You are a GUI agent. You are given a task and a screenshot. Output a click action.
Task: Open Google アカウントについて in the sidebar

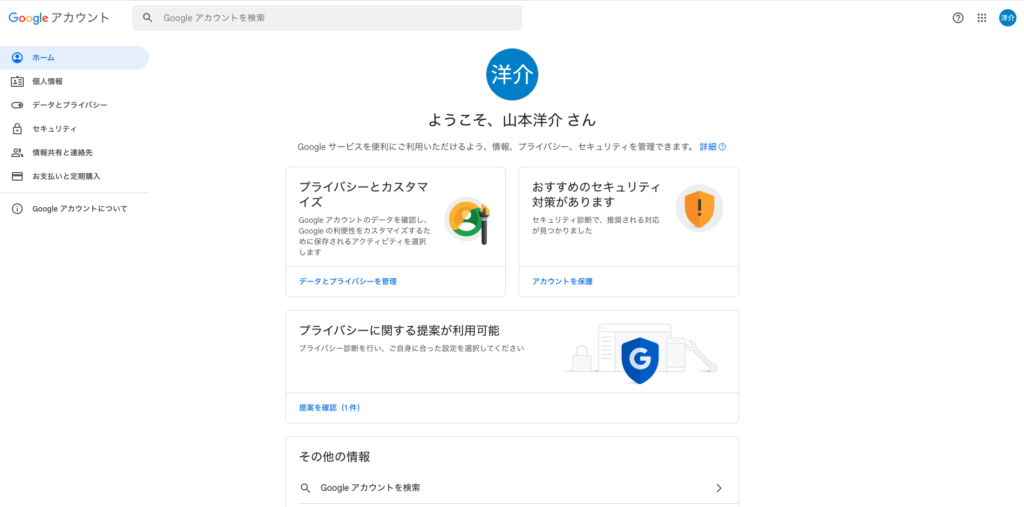74,209
